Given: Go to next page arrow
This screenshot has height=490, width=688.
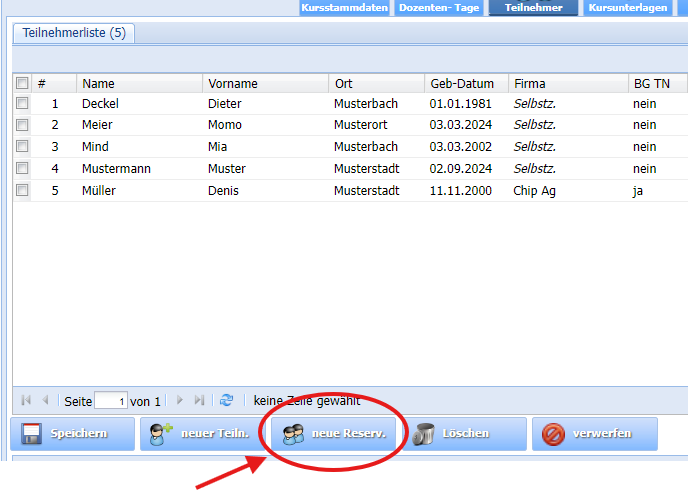Looking at the screenshot, I should point(180,400).
